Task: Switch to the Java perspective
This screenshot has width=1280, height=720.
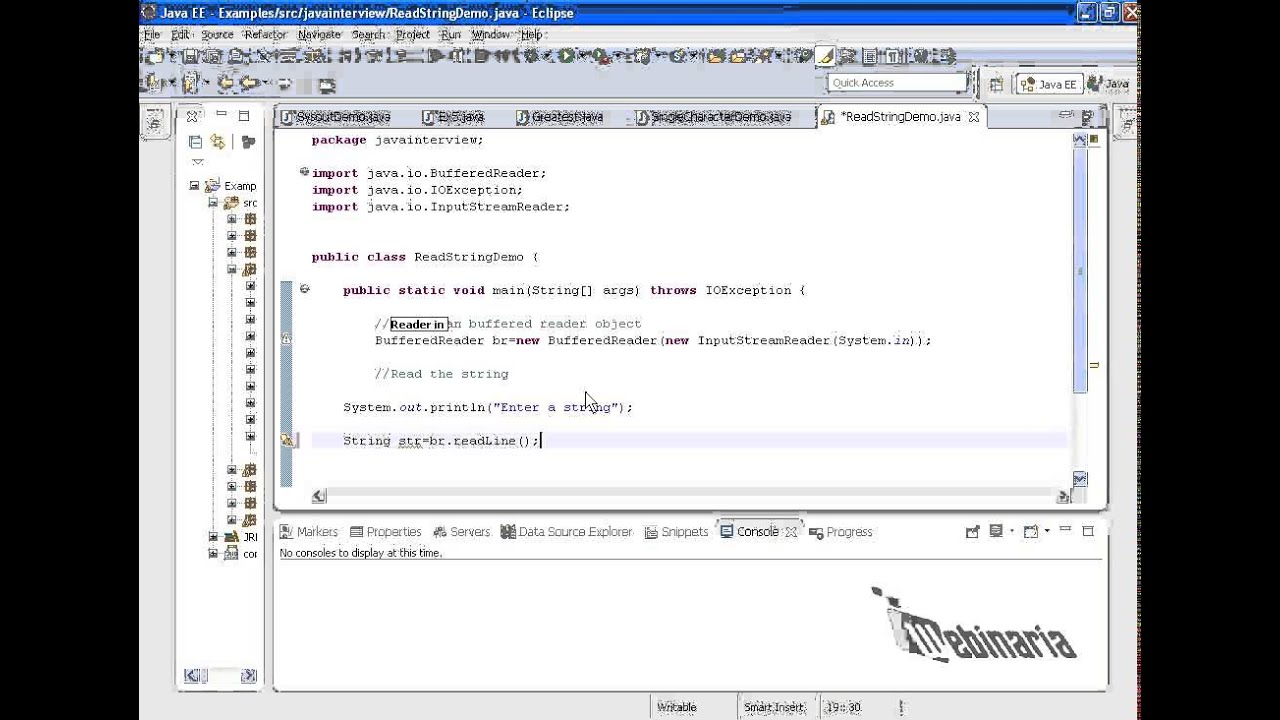Action: point(1108,84)
